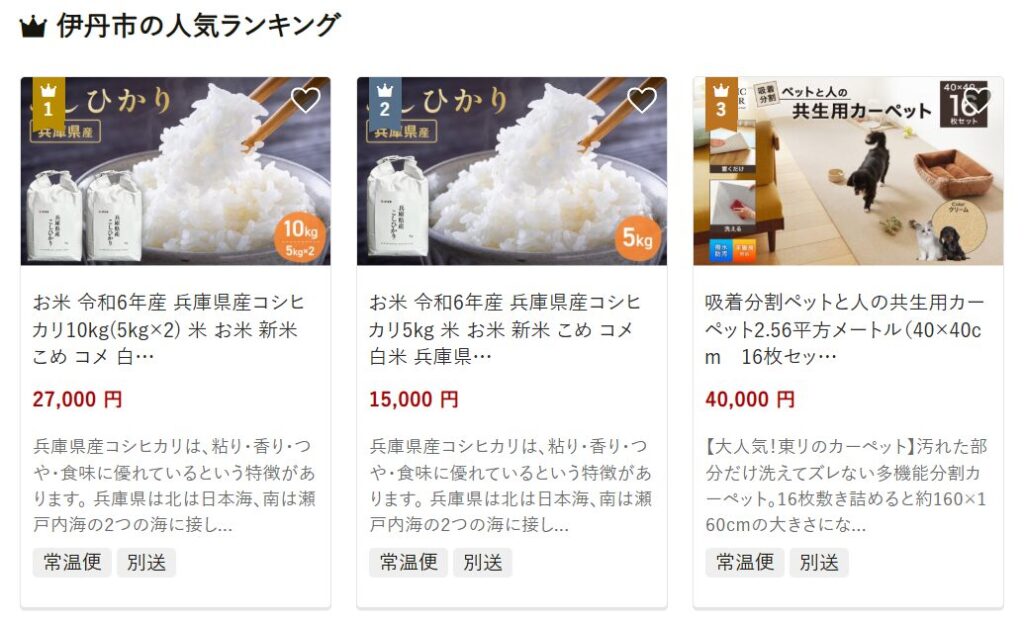Click 別送 tag on the carpet card
The width and height of the screenshot is (1024, 623).
(819, 562)
